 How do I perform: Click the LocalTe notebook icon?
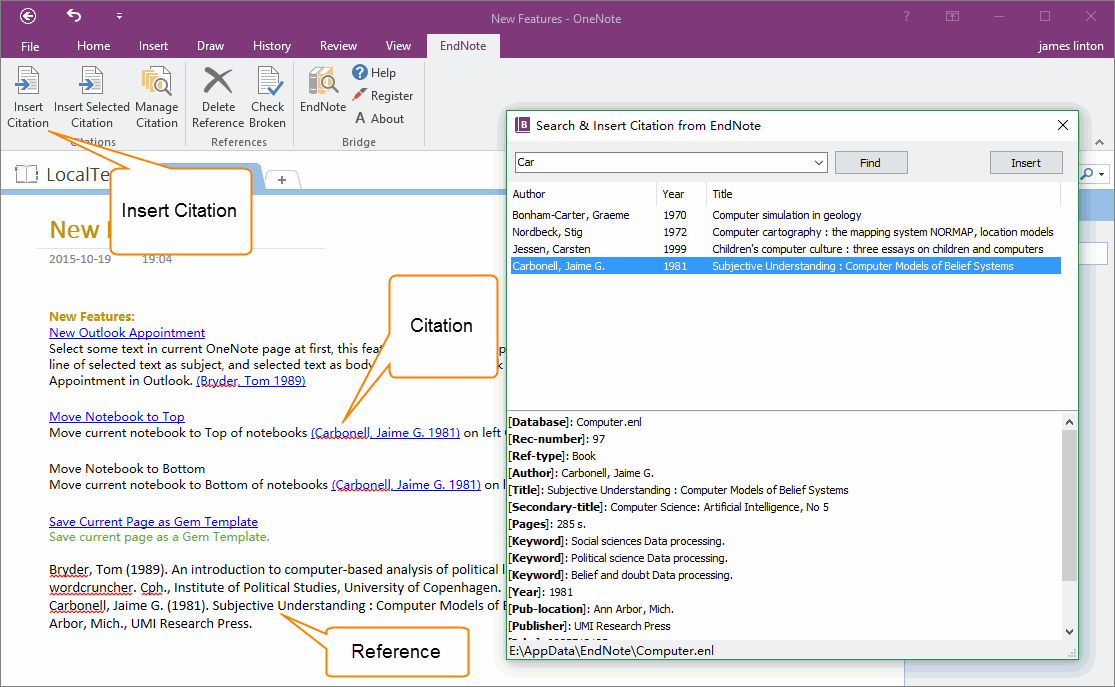(26, 174)
